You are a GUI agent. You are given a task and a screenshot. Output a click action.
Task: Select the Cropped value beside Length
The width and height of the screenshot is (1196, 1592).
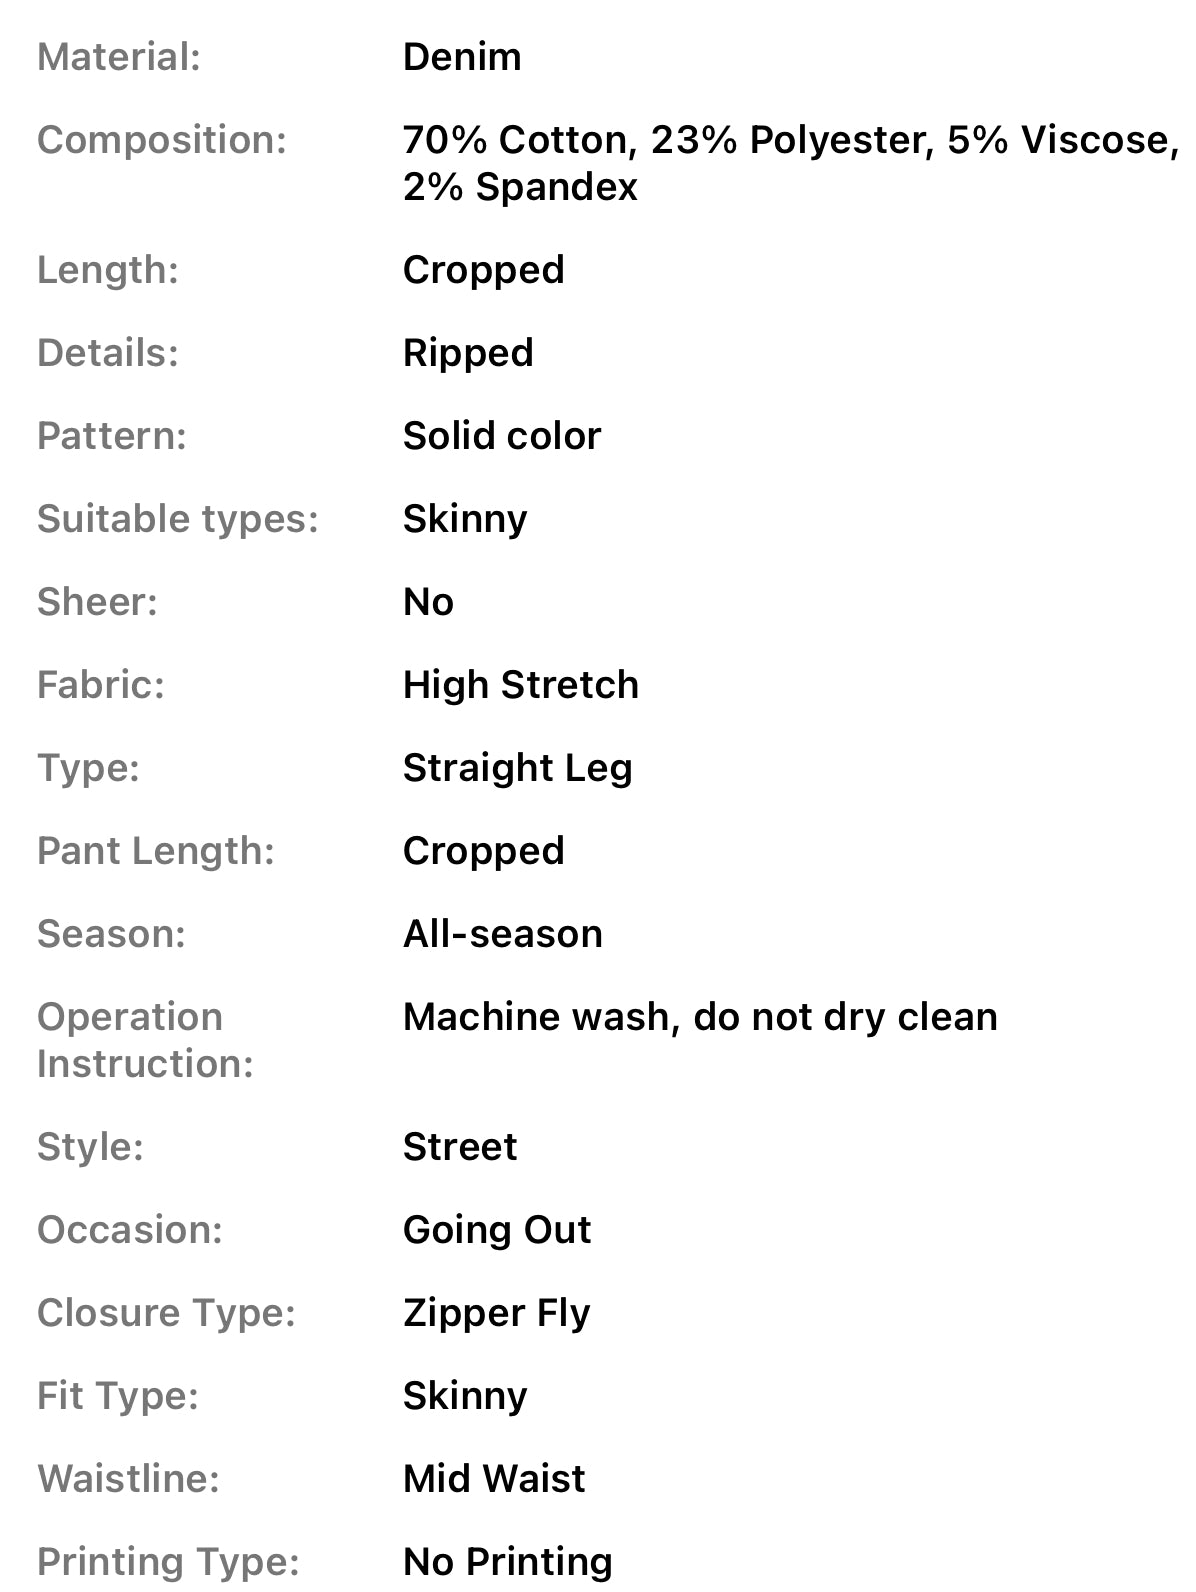pyautogui.click(x=484, y=270)
